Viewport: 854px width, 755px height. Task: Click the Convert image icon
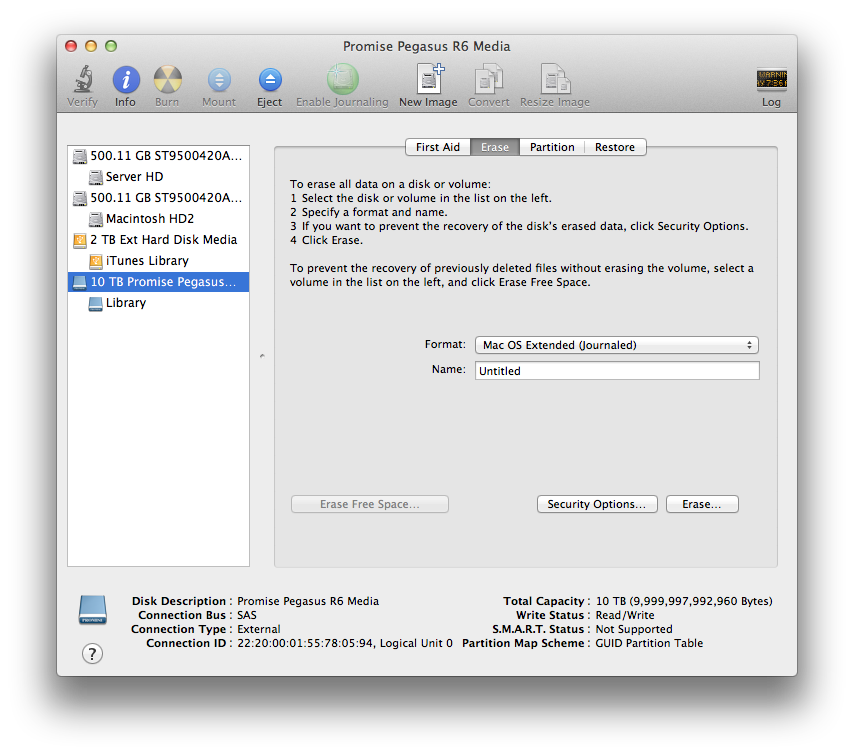(x=489, y=79)
